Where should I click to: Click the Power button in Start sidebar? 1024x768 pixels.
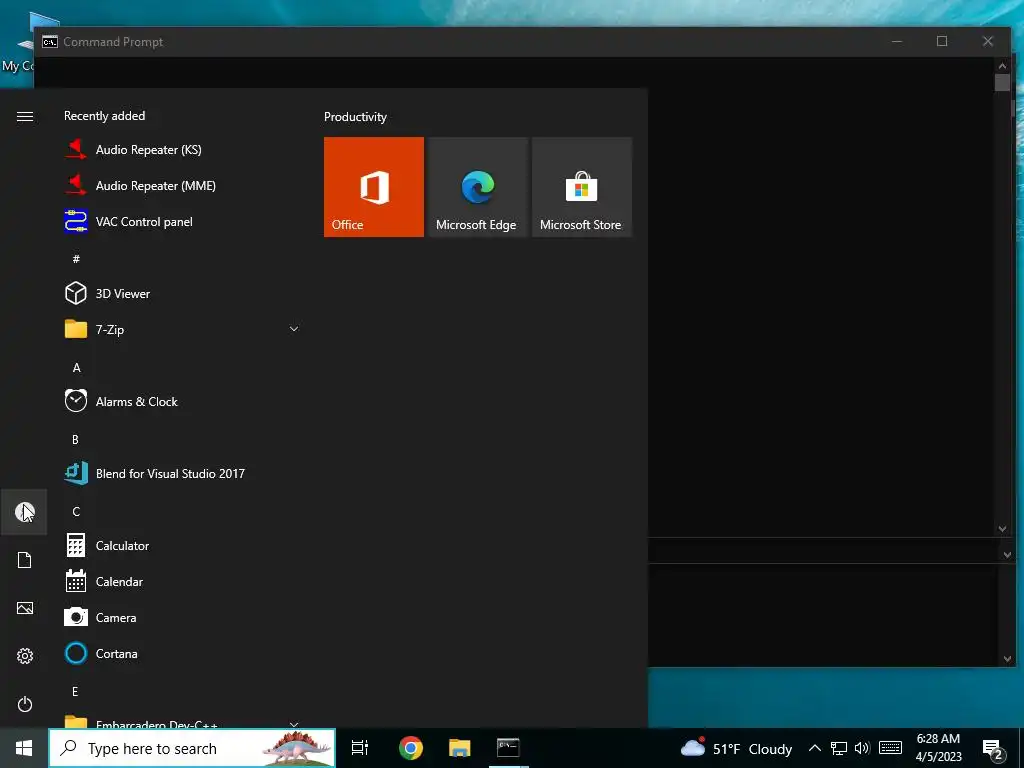(x=25, y=704)
